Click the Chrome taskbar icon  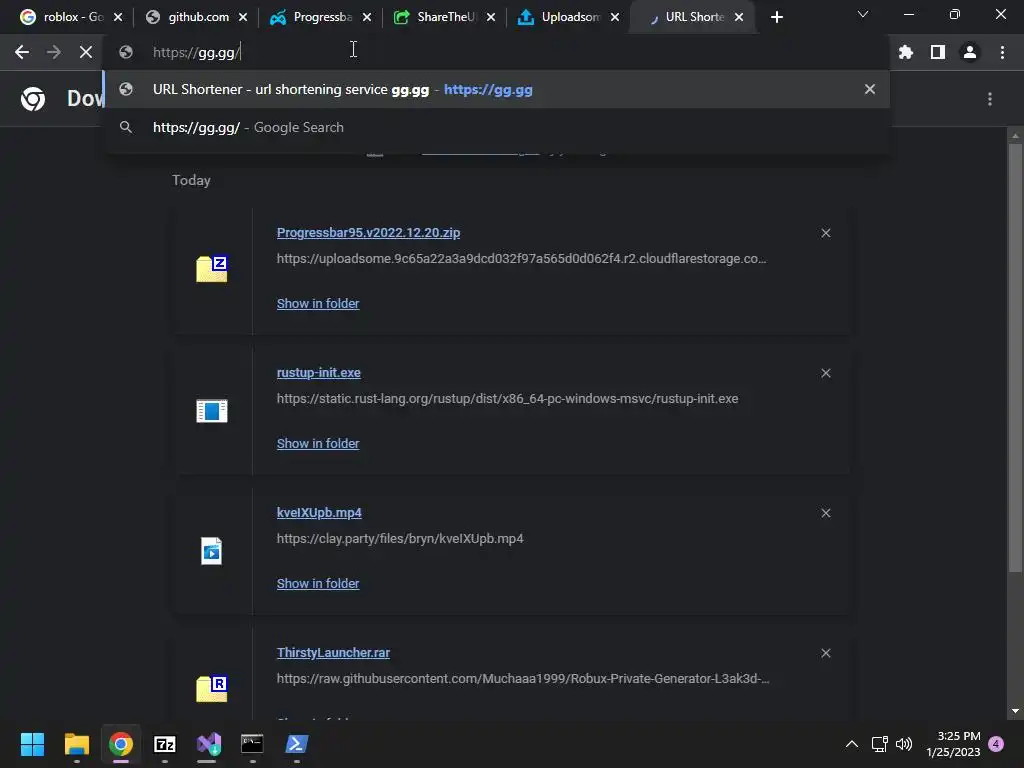tap(121, 744)
